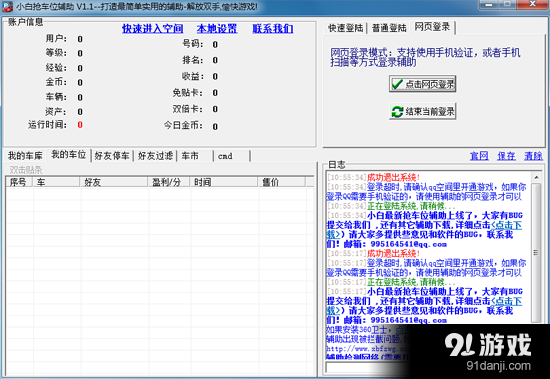Click the 盈利/分 column header
The width and height of the screenshot is (550, 379).
tap(168, 182)
